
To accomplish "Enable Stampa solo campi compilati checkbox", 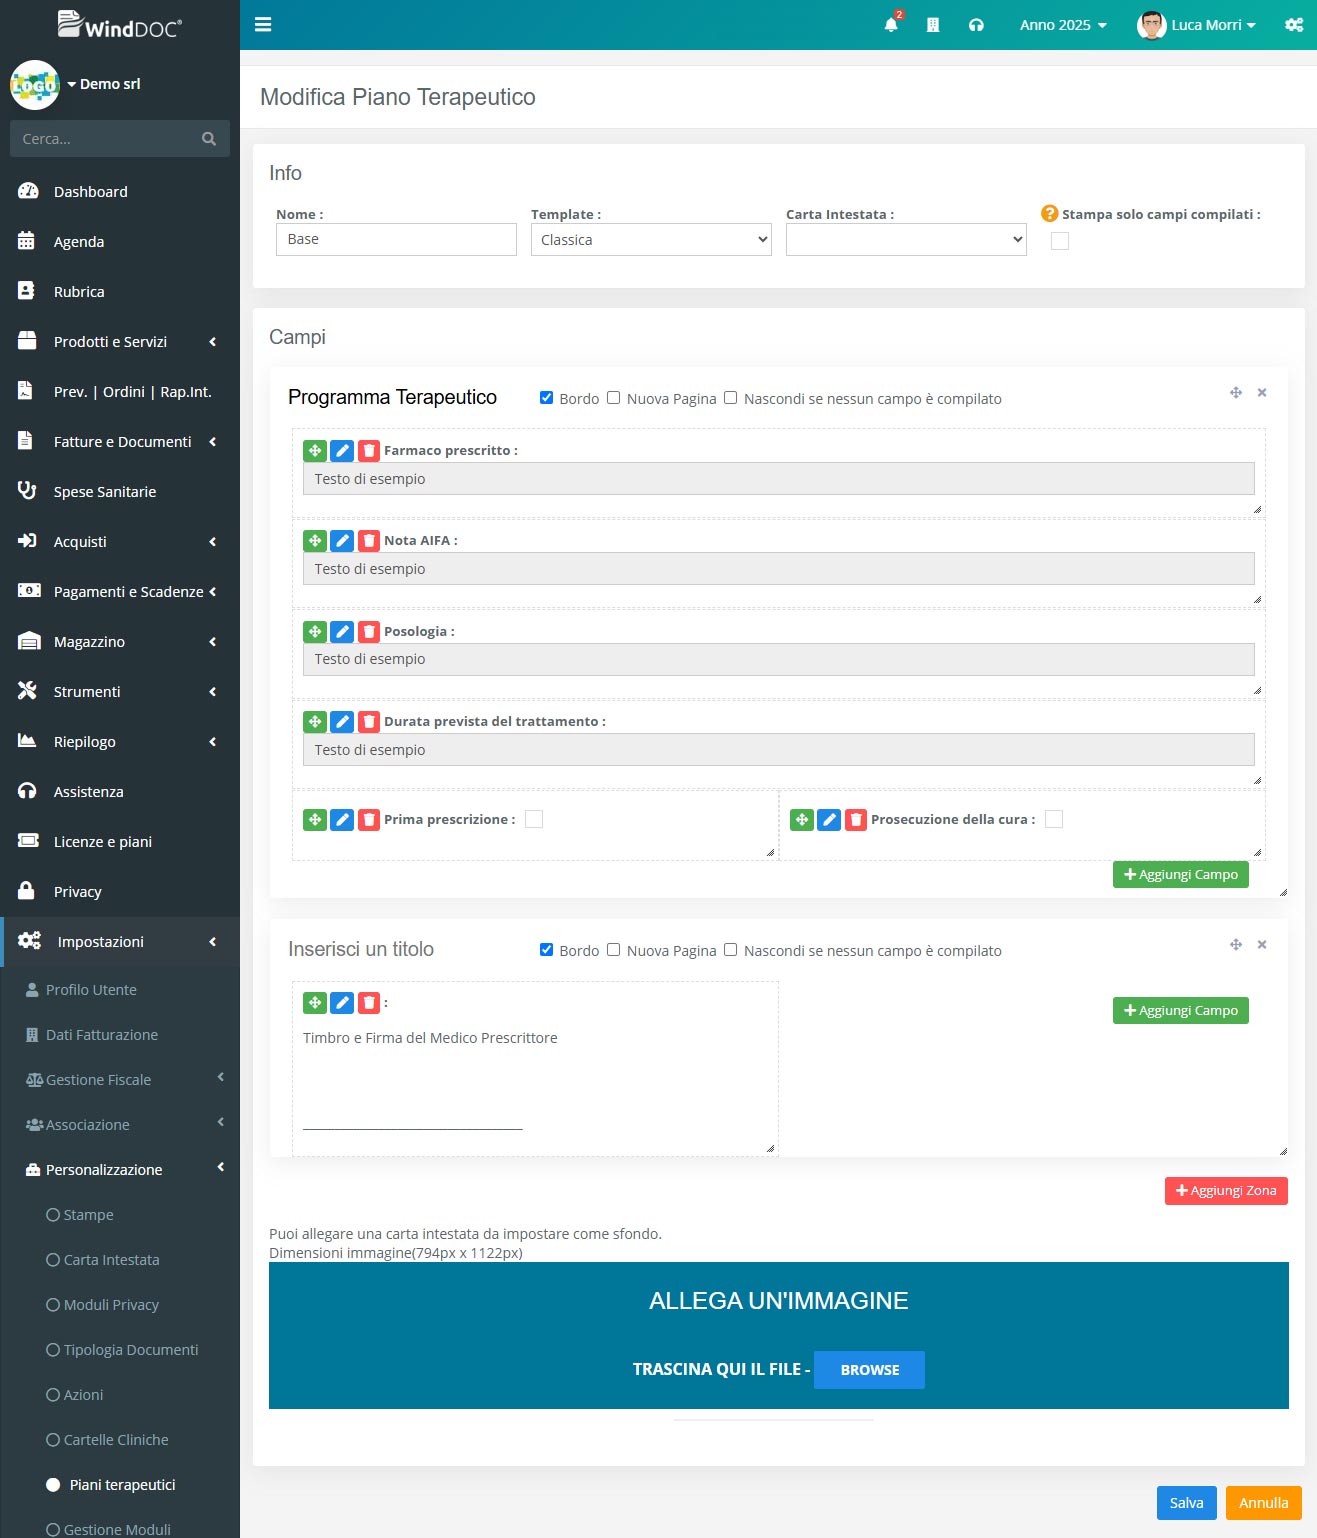I will (x=1060, y=241).
